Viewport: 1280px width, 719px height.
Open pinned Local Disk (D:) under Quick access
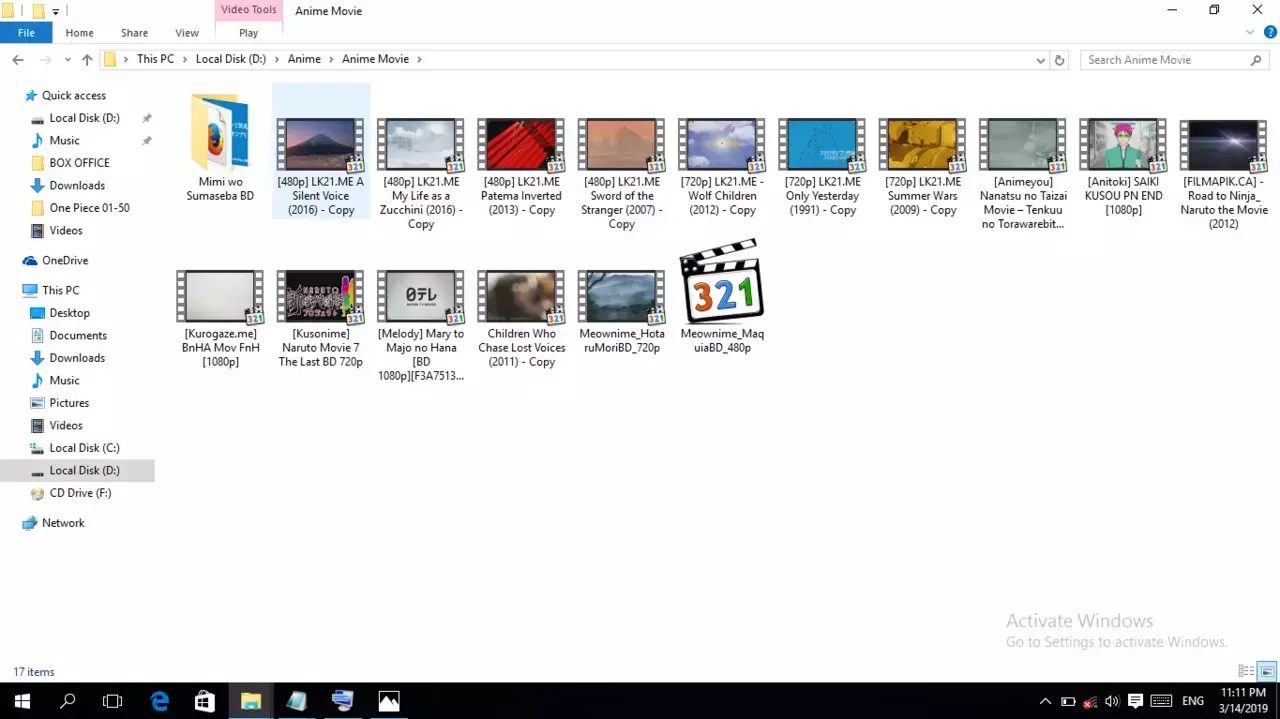(84, 118)
